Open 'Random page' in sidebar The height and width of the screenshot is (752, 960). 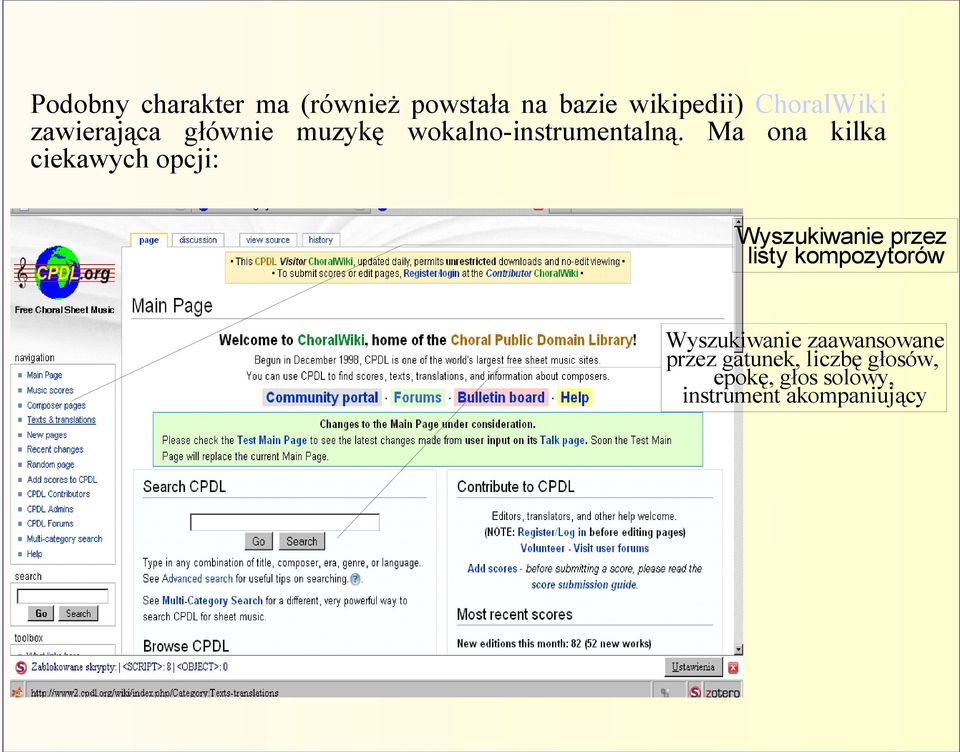pyautogui.click(x=50, y=465)
